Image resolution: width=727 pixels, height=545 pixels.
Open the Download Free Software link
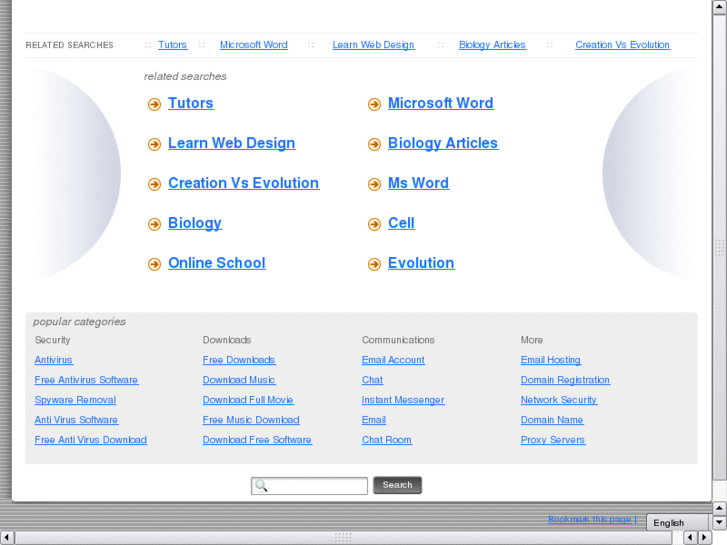click(x=257, y=440)
